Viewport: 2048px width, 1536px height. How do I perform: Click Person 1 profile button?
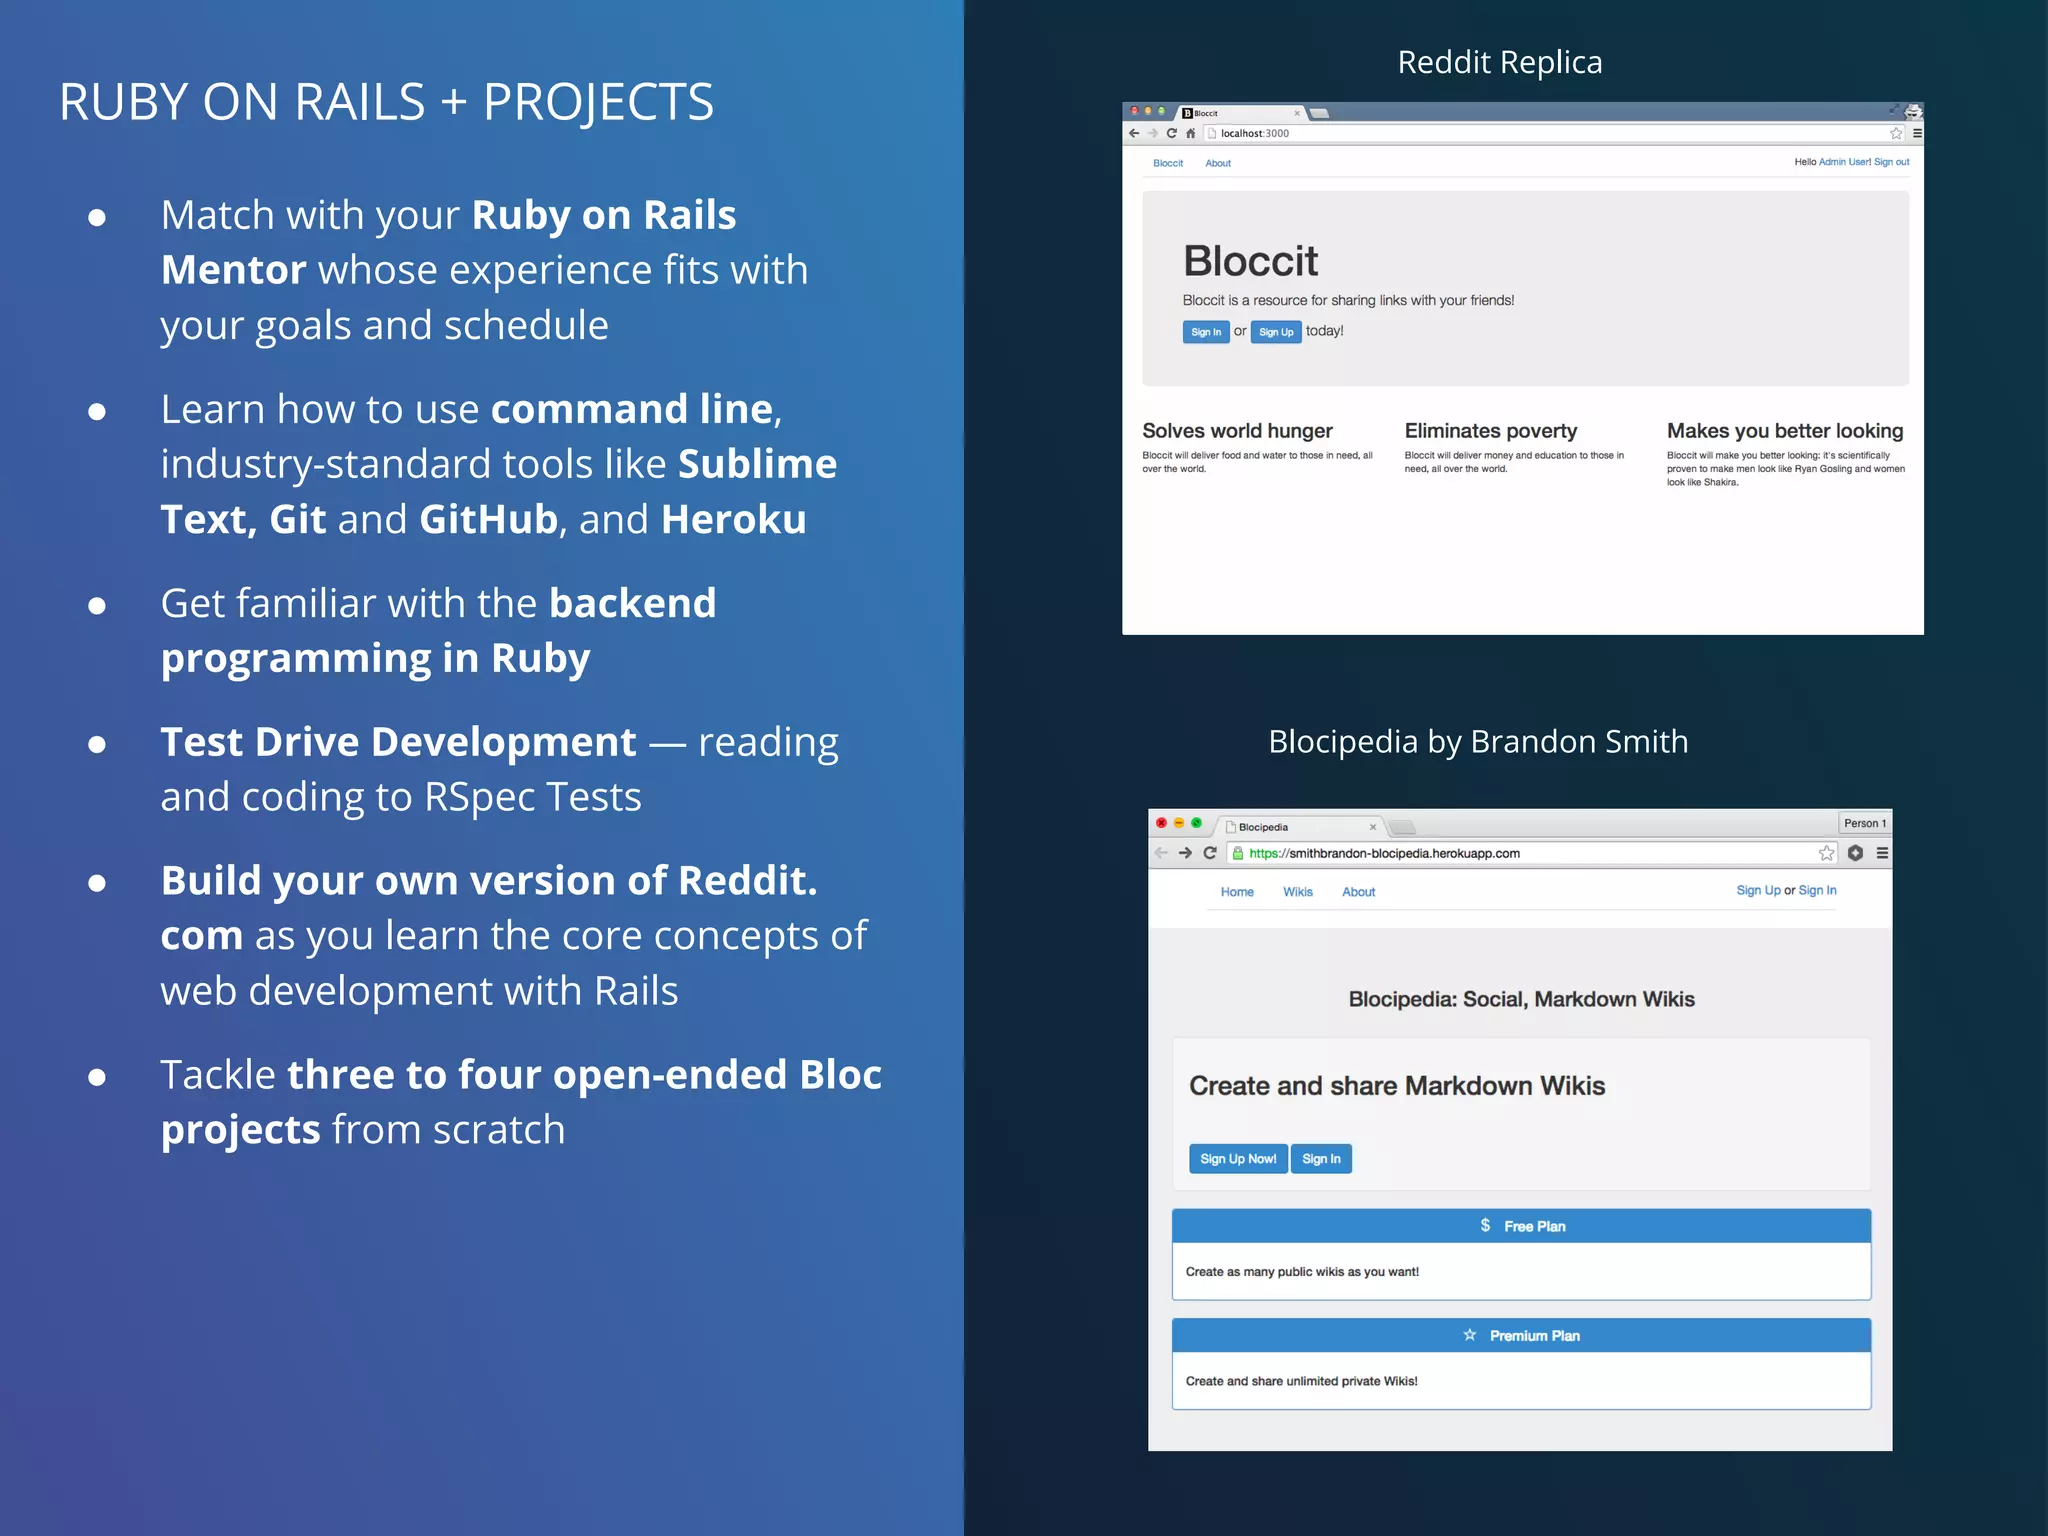[1865, 823]
